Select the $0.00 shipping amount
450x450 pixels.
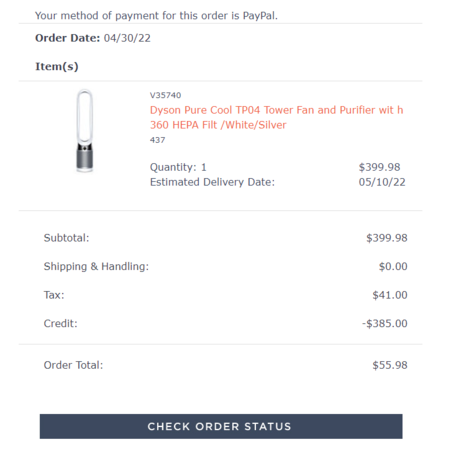393,266
